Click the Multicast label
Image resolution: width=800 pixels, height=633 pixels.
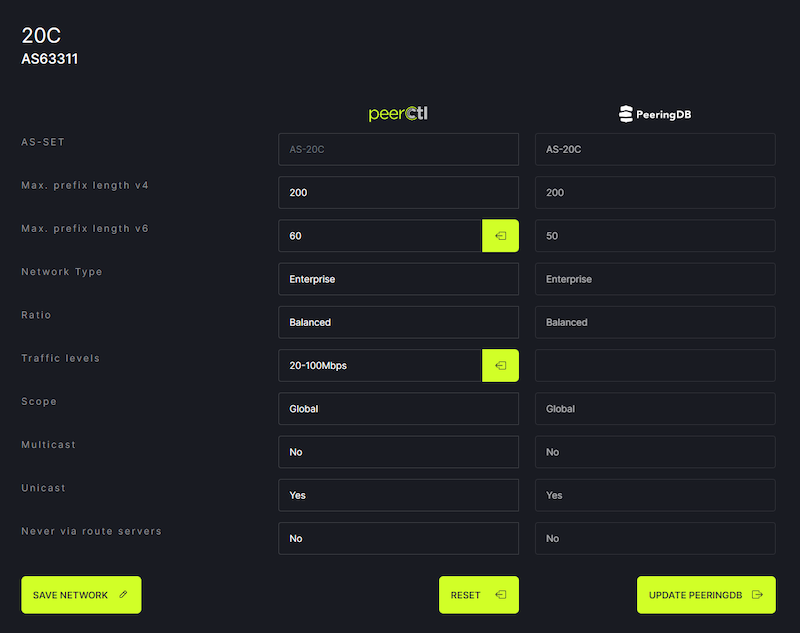48,445
